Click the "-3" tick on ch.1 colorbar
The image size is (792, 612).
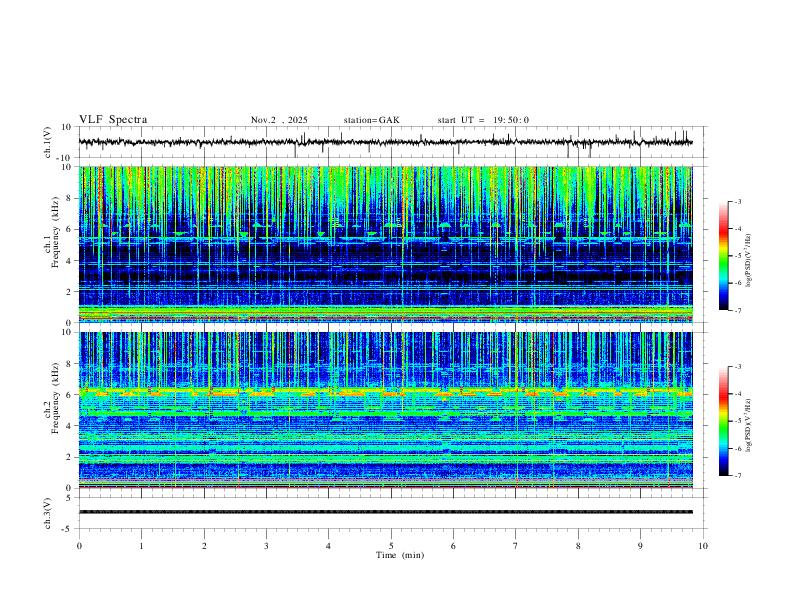point(738,201)
